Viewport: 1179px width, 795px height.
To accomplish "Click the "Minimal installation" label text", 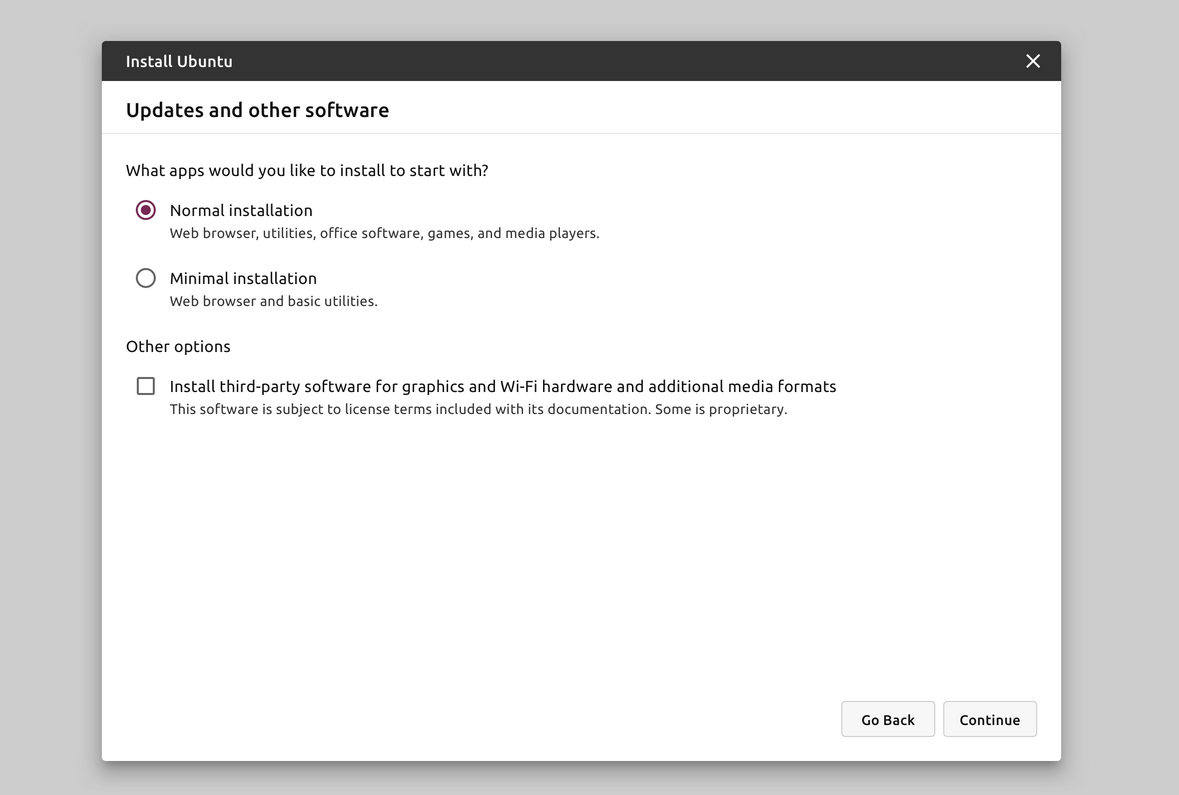I will [x=243, y=278].
